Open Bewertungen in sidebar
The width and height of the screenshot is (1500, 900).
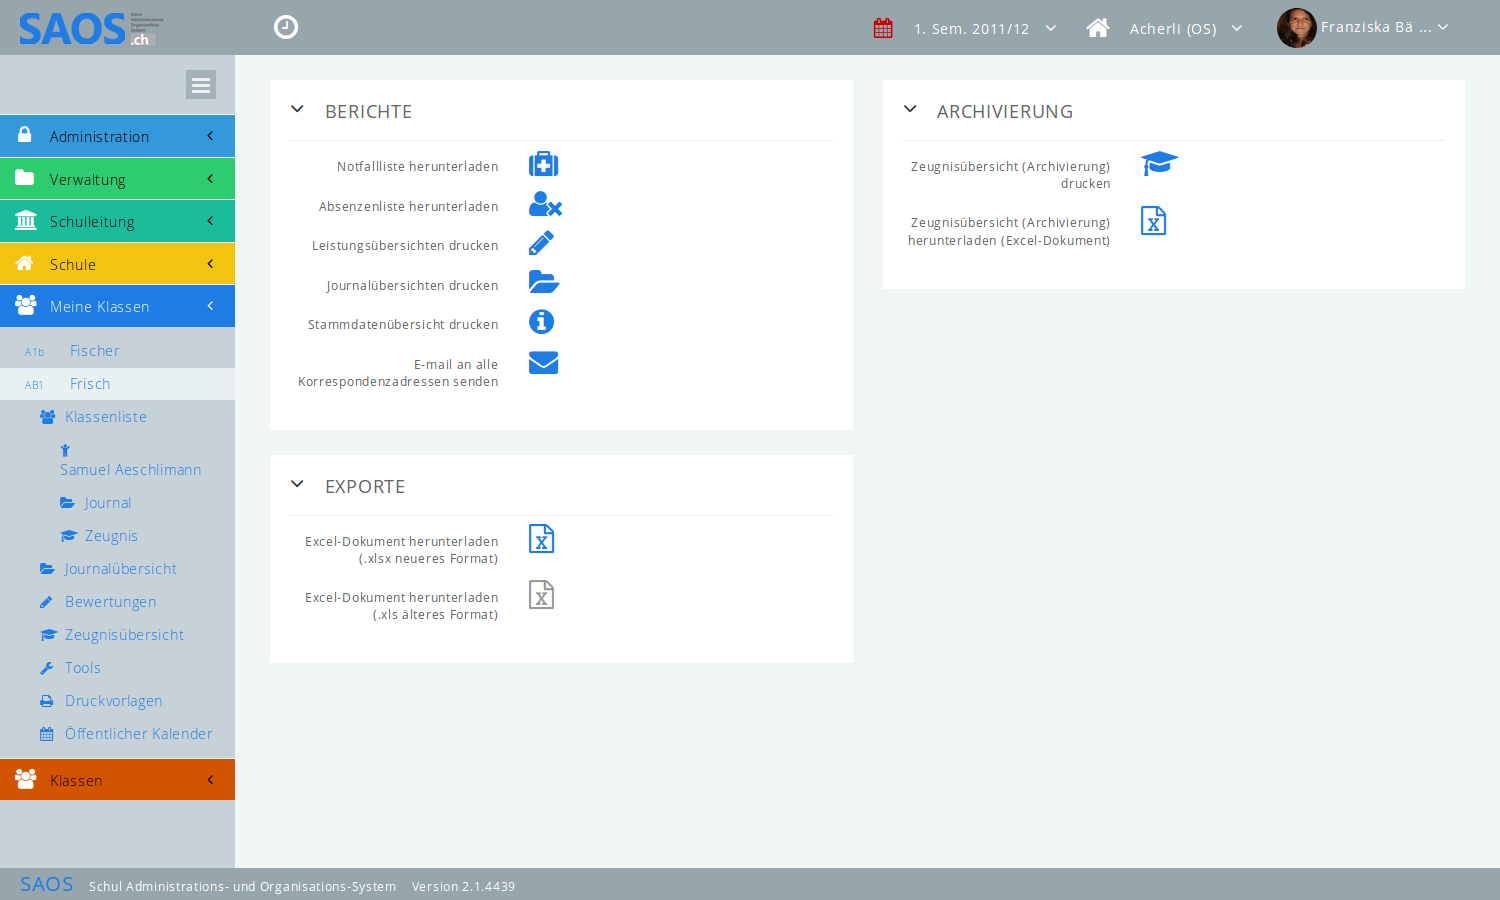[x=110, y=602]
